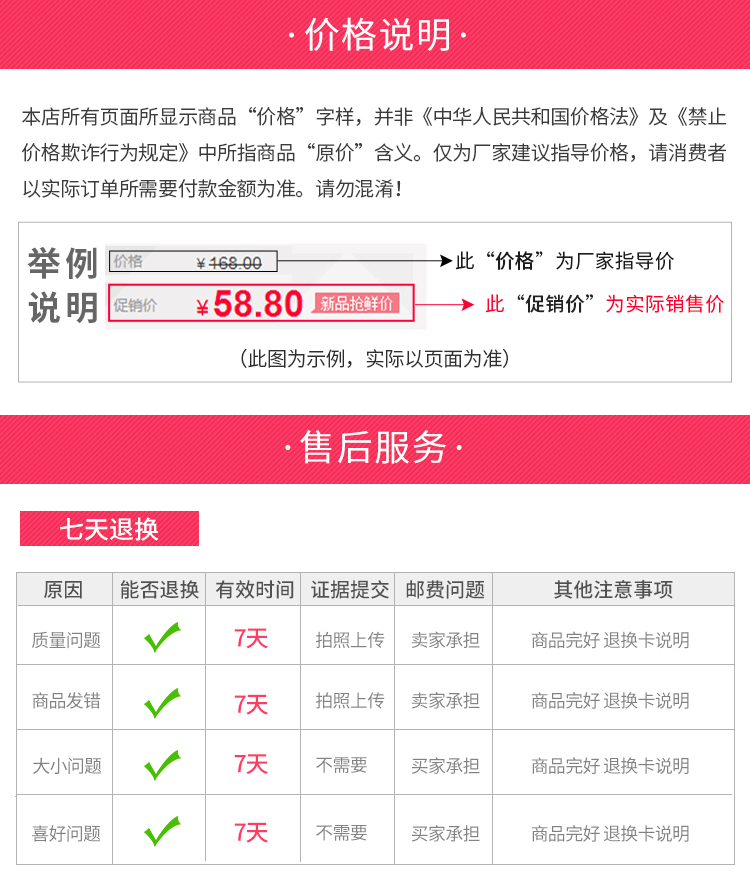
Task: Click the 售后服务 header banner
Action: pos(375,449)
